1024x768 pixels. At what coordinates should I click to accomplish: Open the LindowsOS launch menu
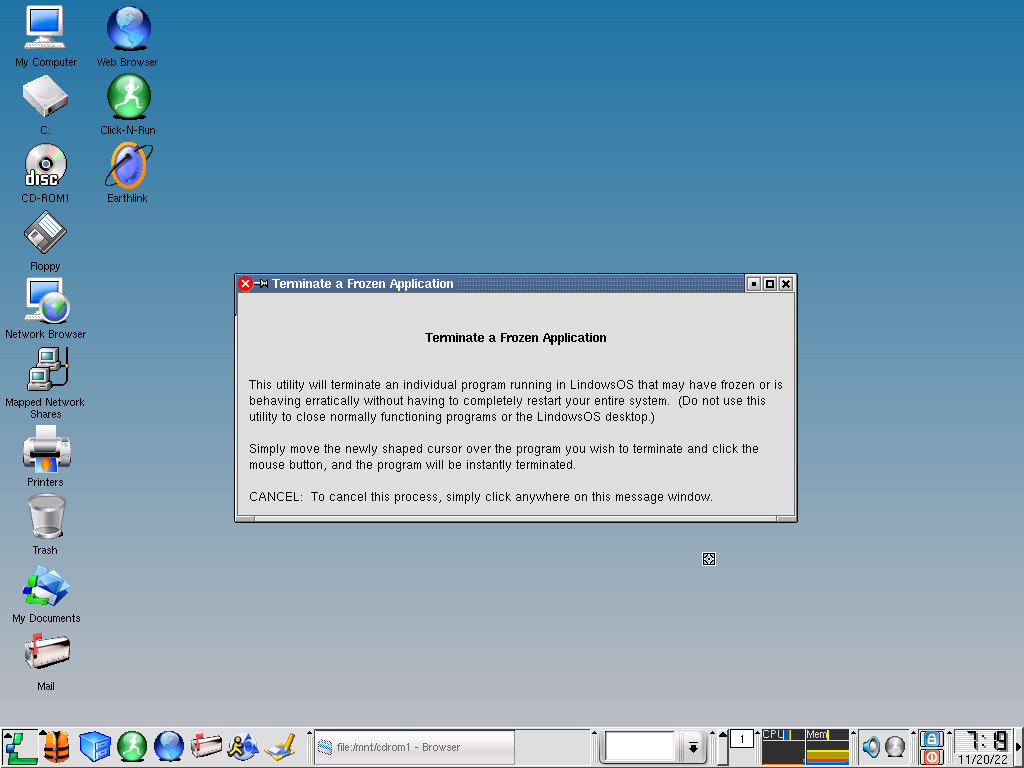[20, 747]
